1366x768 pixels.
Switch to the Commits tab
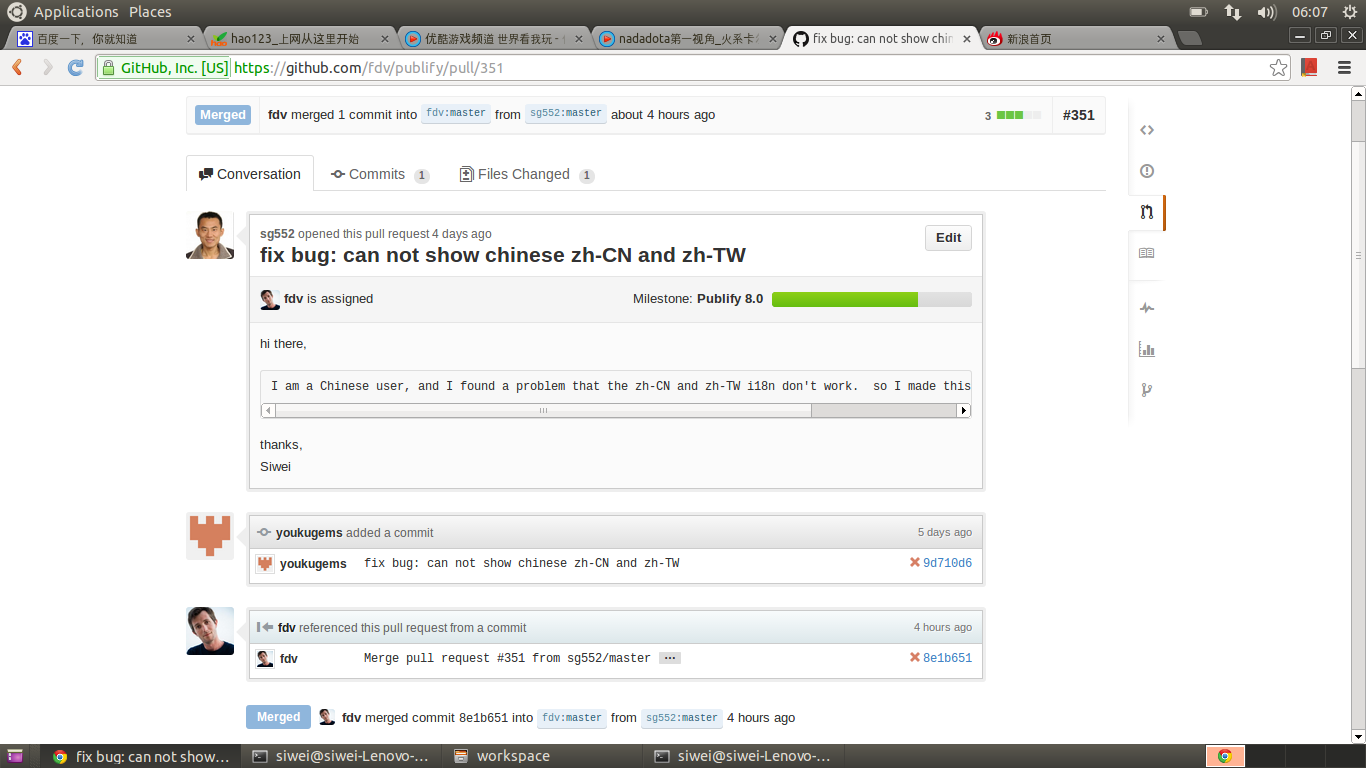click(378, 173)
